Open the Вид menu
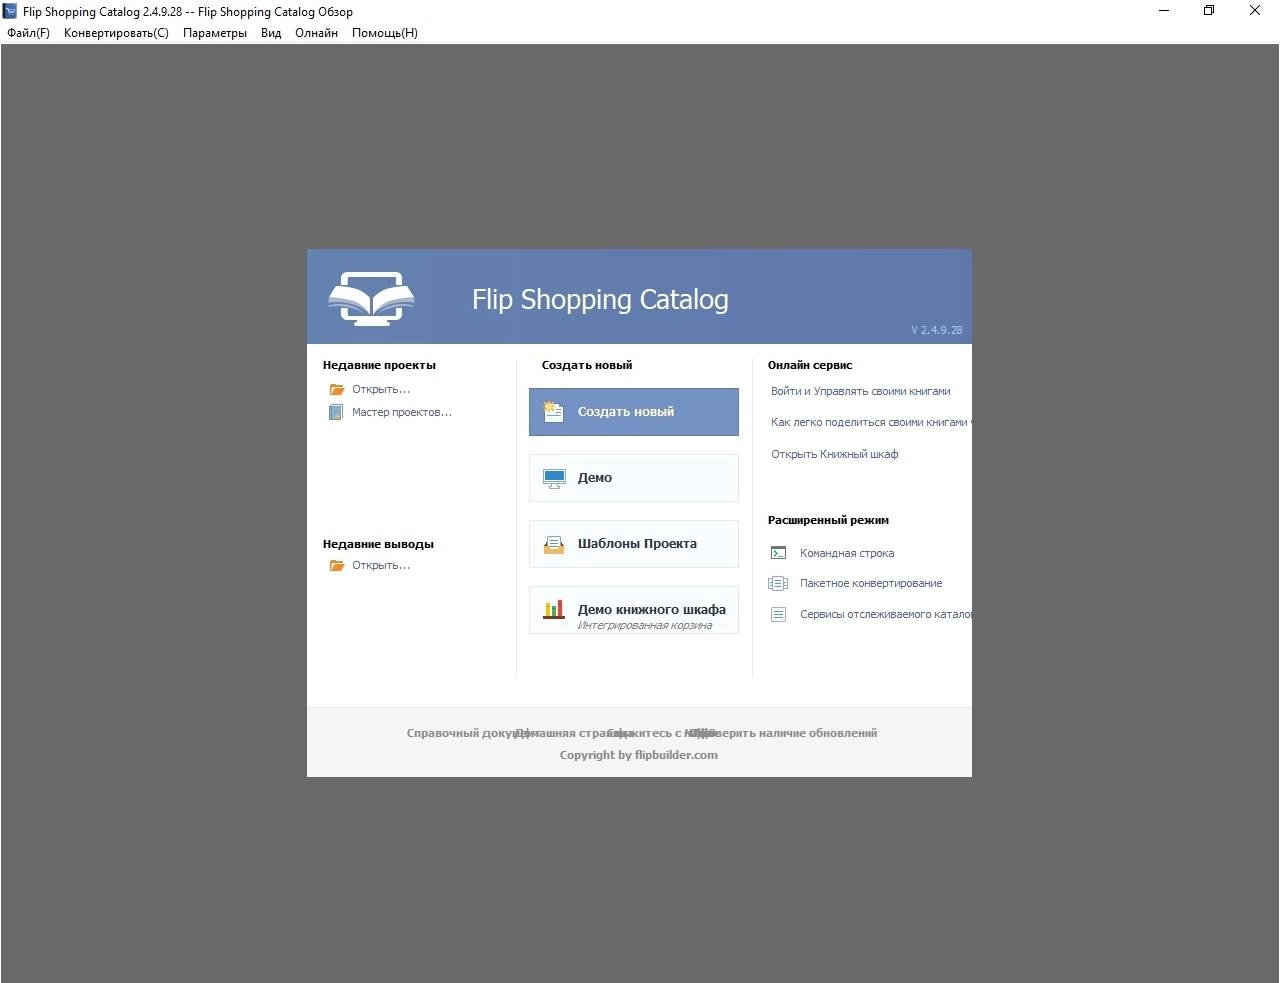Image resolution: width=1280 pixels, height=983 pixels. (x=271, y=33)
